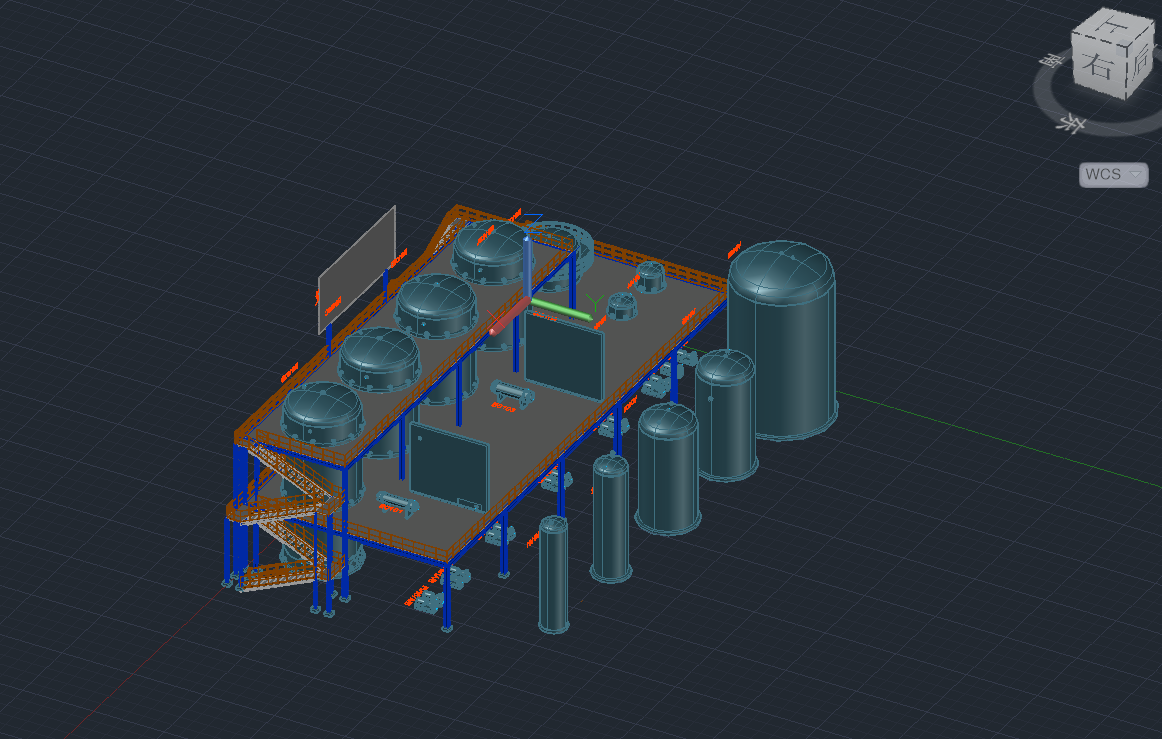The image size is (1162, 739).
Task: Select the green Y-axis gizmo arrow
Action: 562,309
